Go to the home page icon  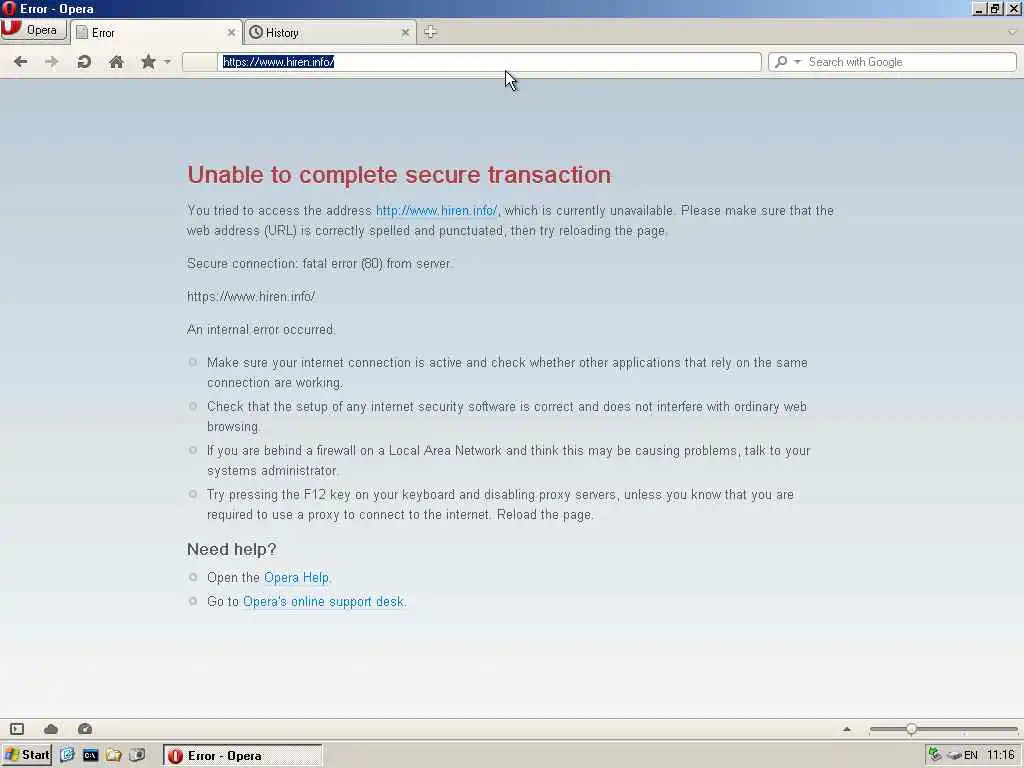[x=116, y=62]
